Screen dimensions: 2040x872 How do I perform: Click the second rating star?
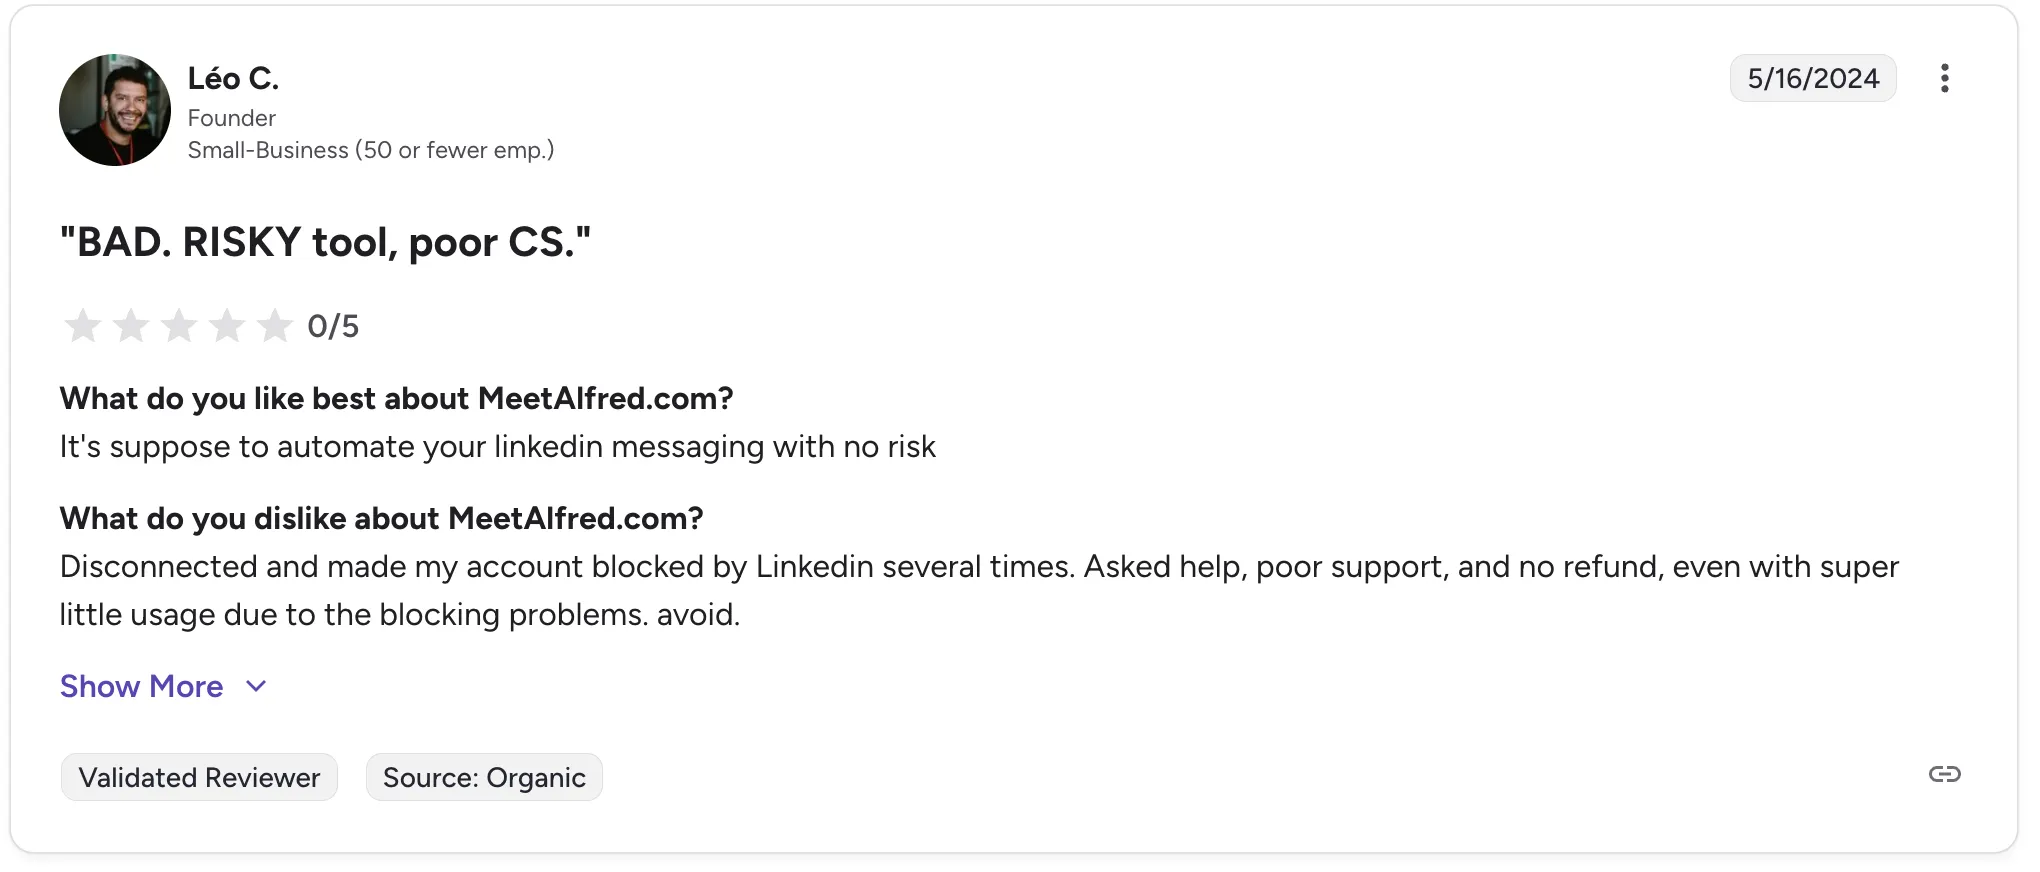pos(131,326)
